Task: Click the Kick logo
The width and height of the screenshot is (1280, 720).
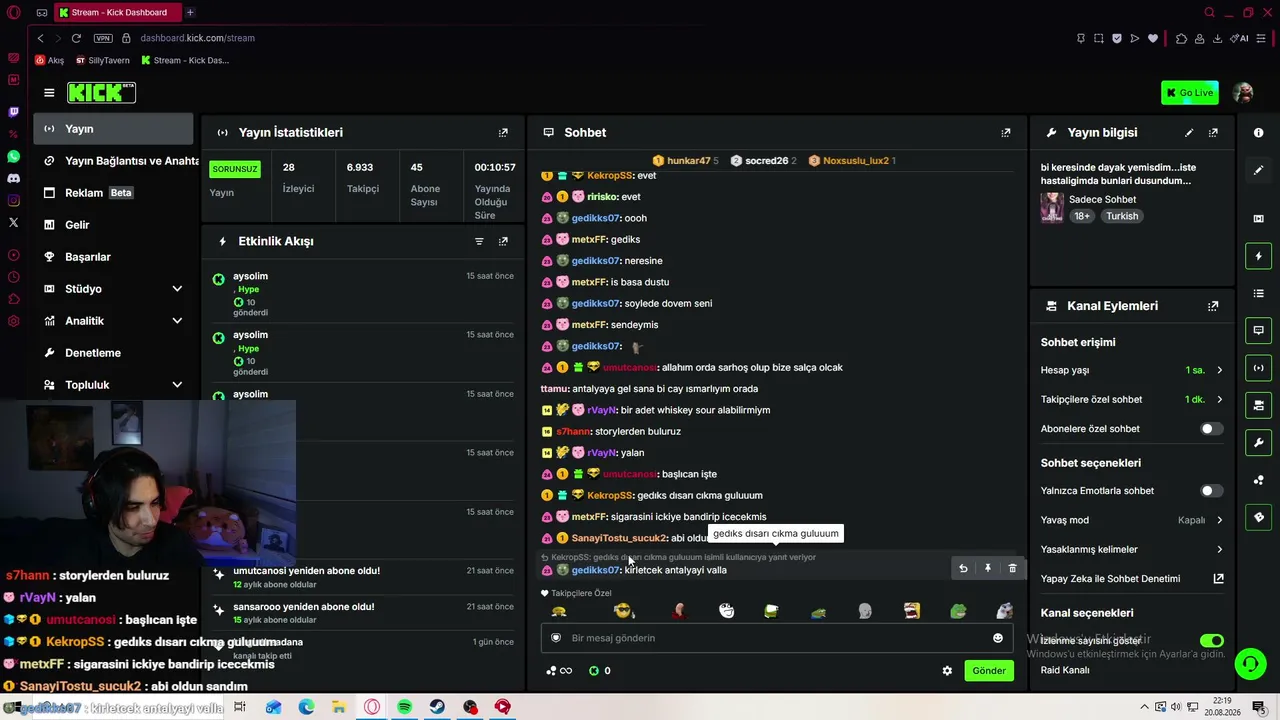Action: (x=101, y=93)
